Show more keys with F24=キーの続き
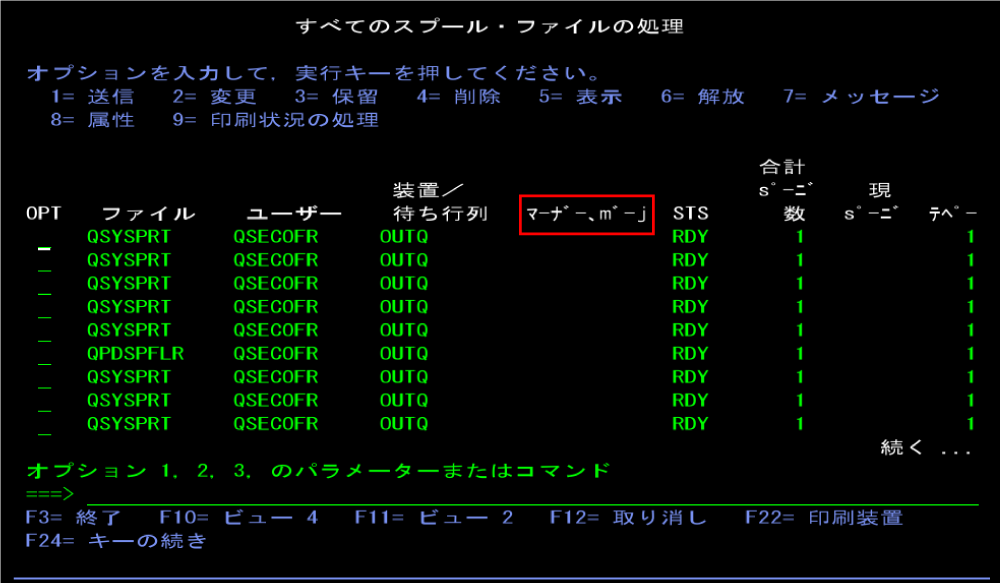This screenshot has height=583, width=1000. tap(116, 541)
